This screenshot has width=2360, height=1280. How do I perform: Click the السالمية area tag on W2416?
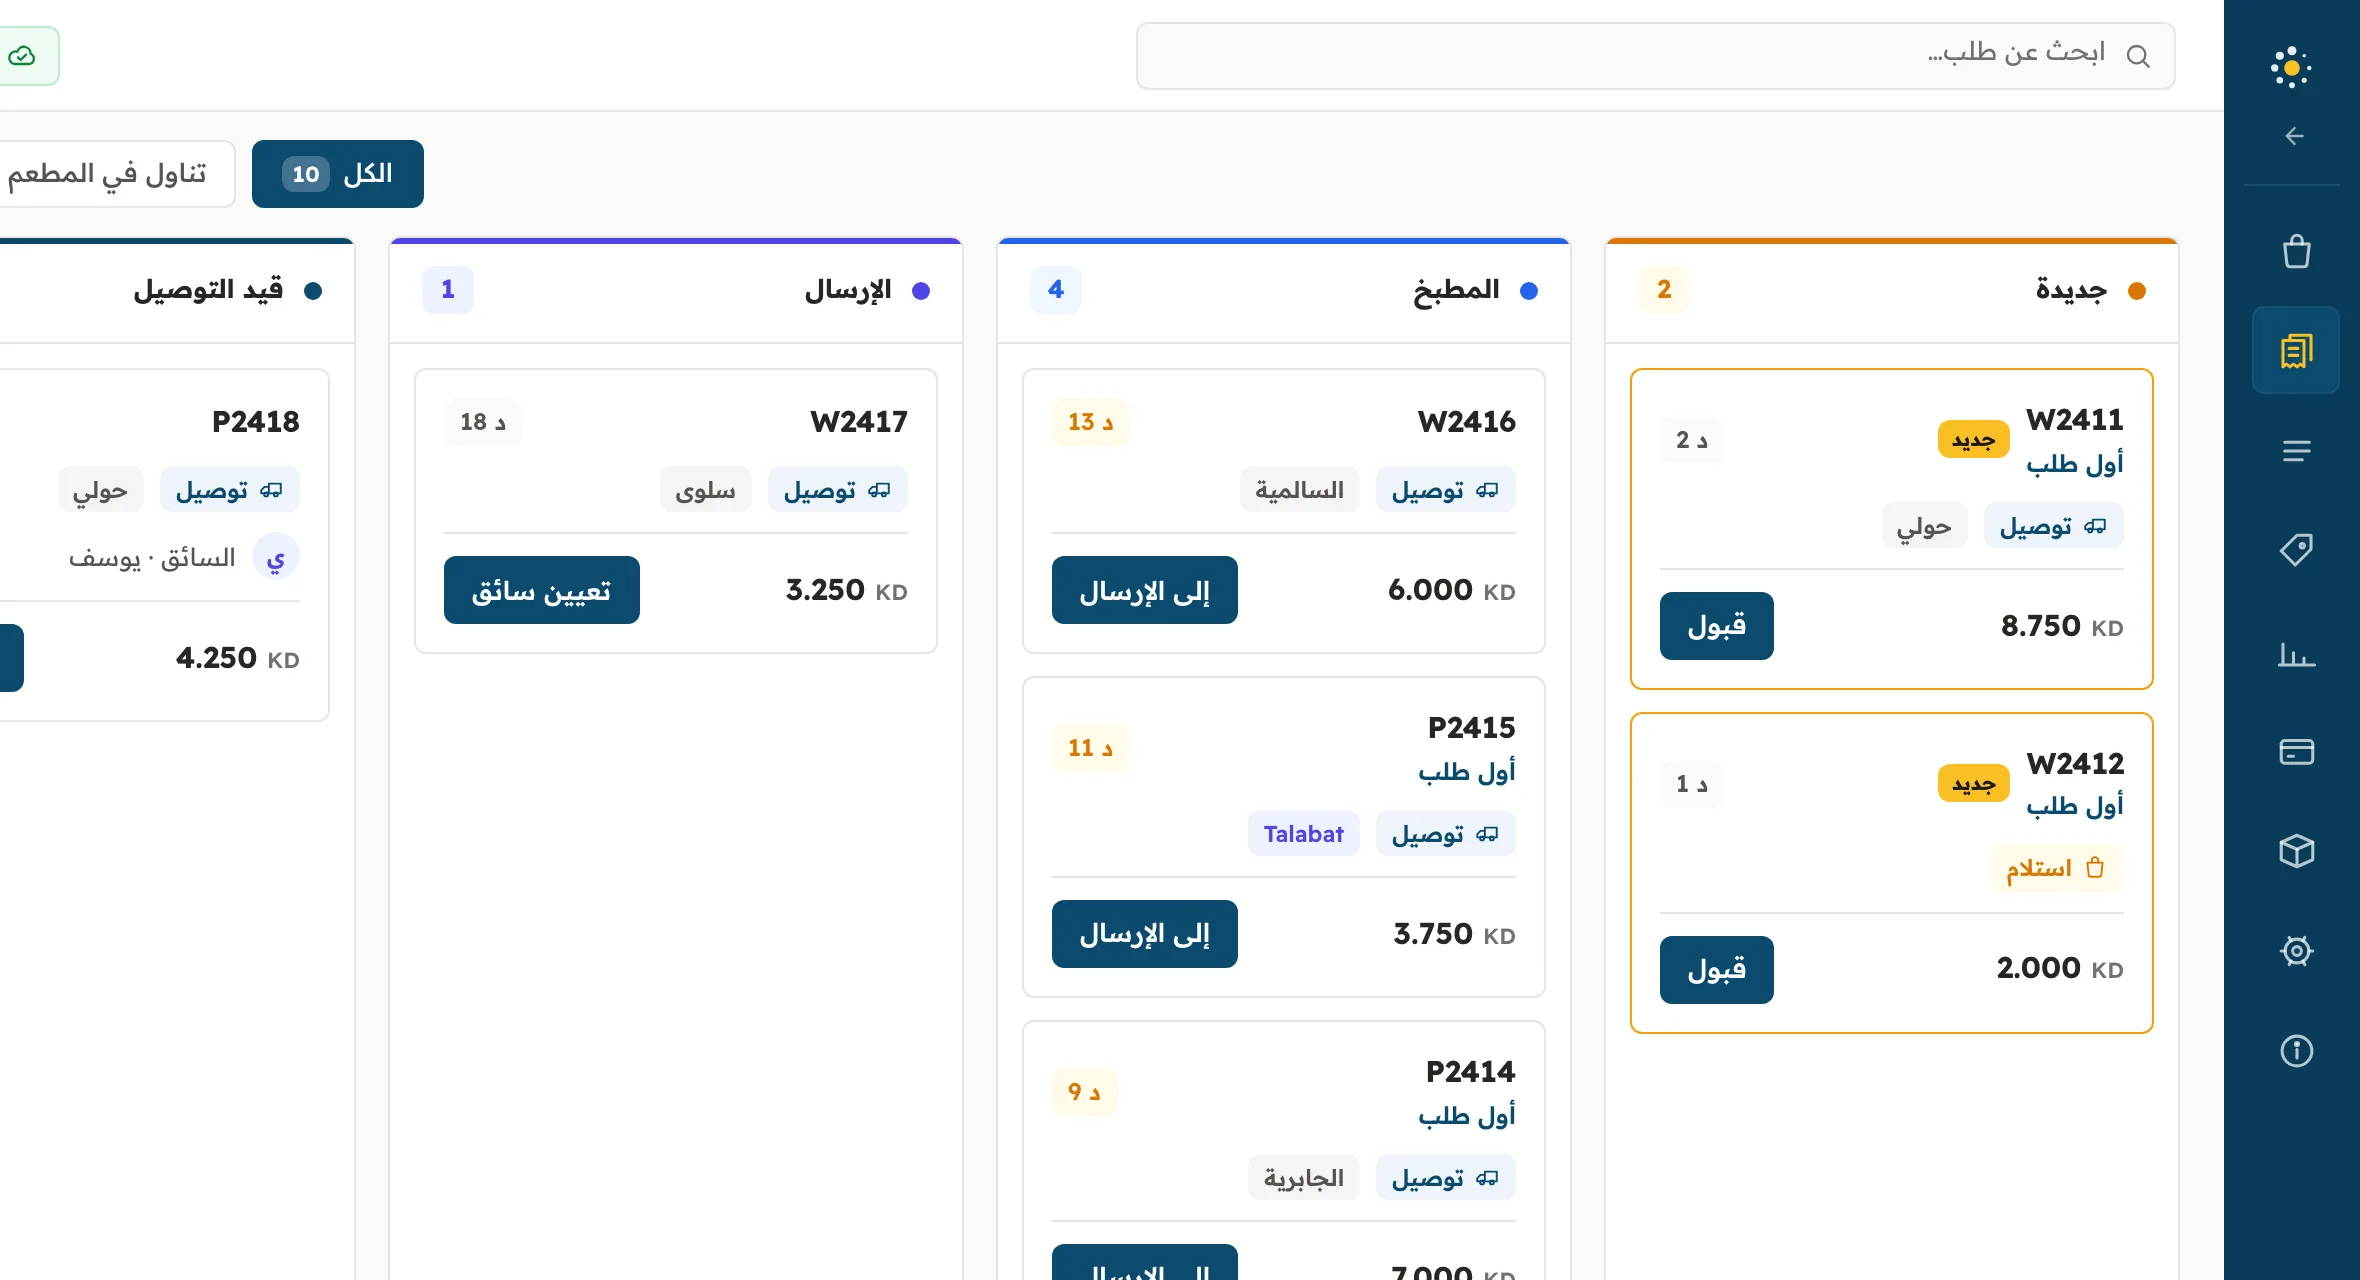pos(1300,490)
